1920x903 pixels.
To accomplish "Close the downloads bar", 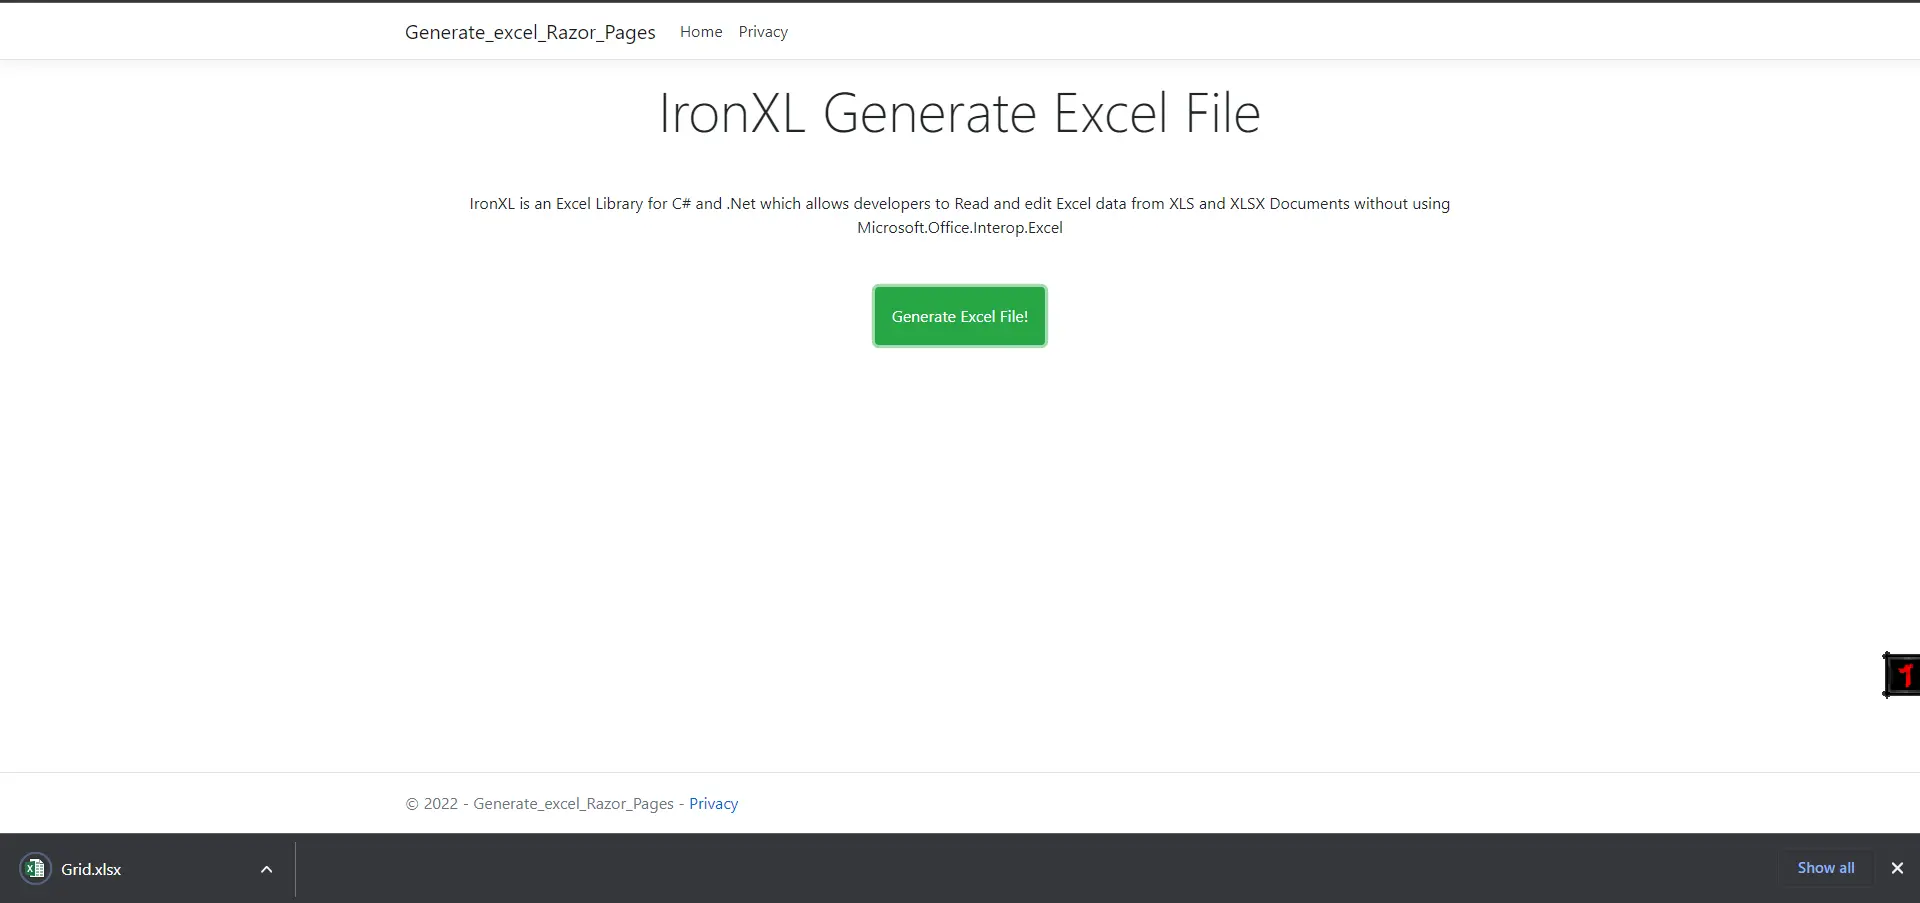I will pos(1896,868).
